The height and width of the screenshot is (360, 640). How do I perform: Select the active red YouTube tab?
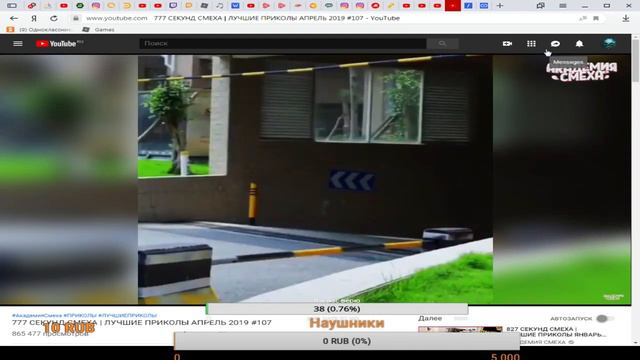(453, 6)
